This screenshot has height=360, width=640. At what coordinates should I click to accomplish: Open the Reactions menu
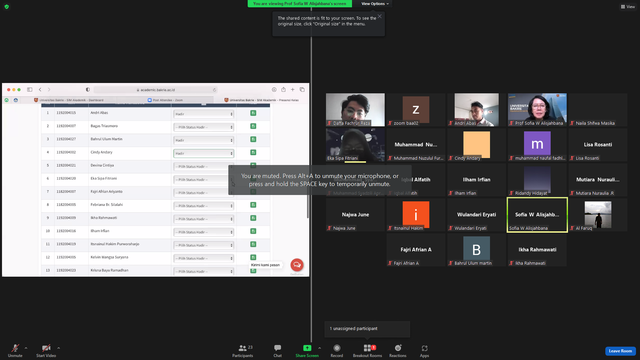click(398, 350)
